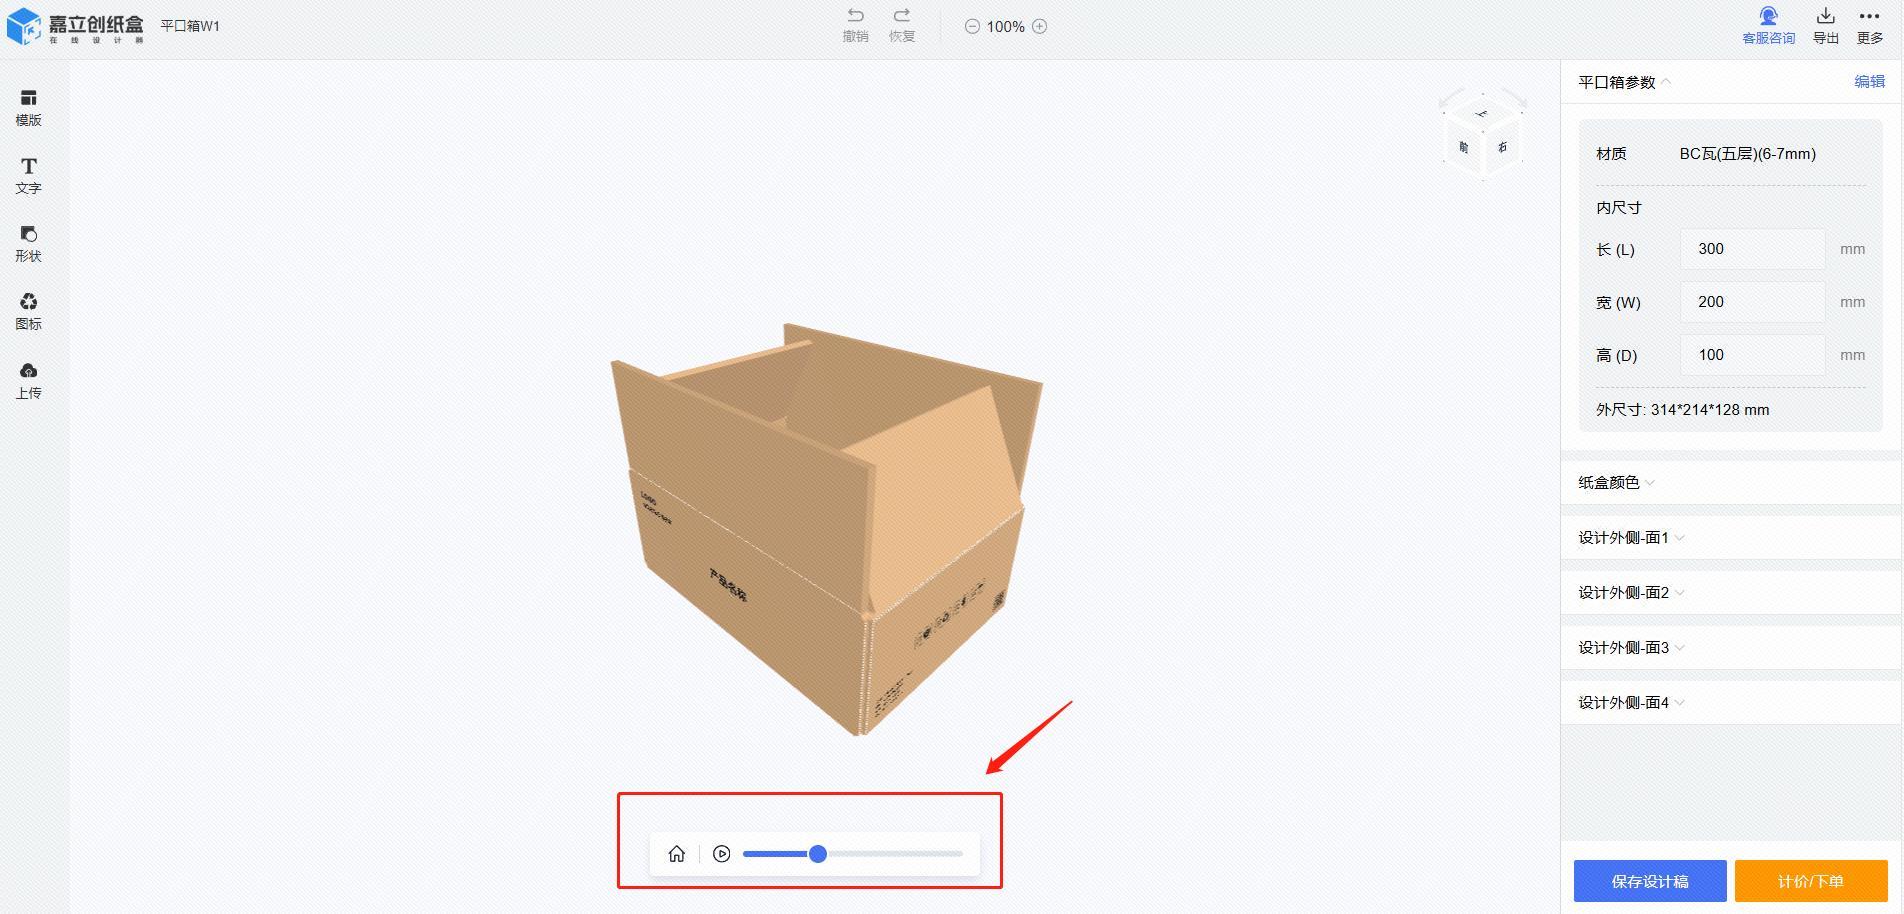
Task: Expand the 纸盒颜色 section
Action: (1616, 483)
